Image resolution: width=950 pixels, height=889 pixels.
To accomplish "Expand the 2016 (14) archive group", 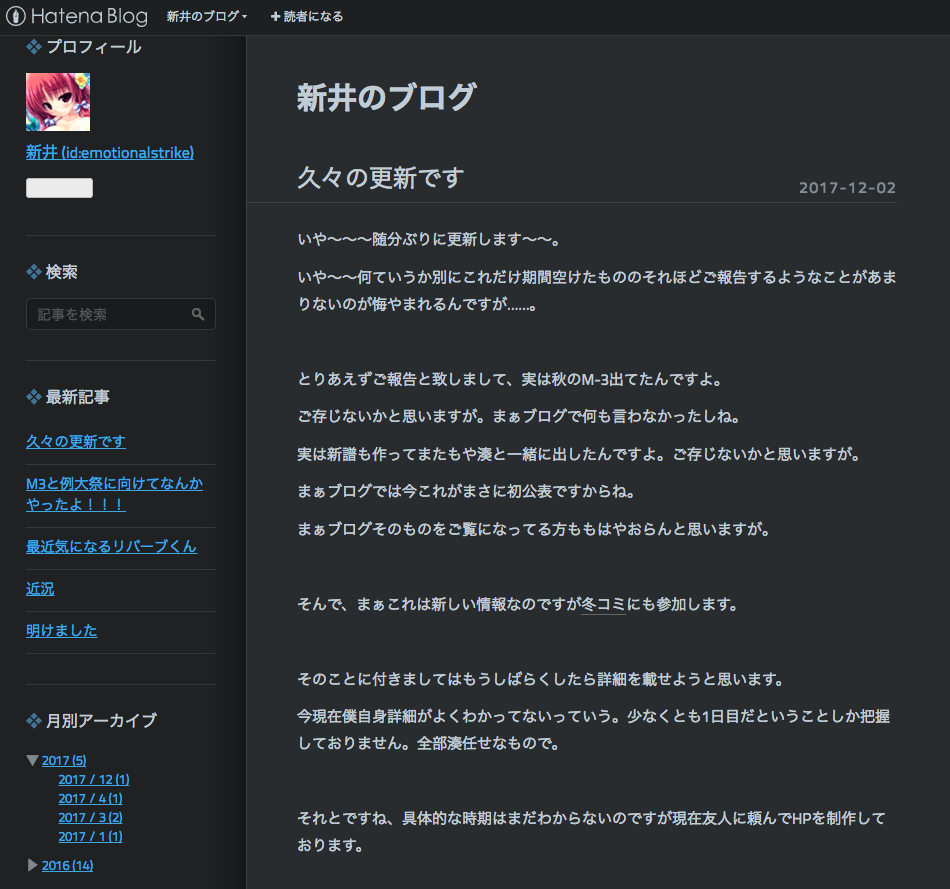I will coord(32,865).
